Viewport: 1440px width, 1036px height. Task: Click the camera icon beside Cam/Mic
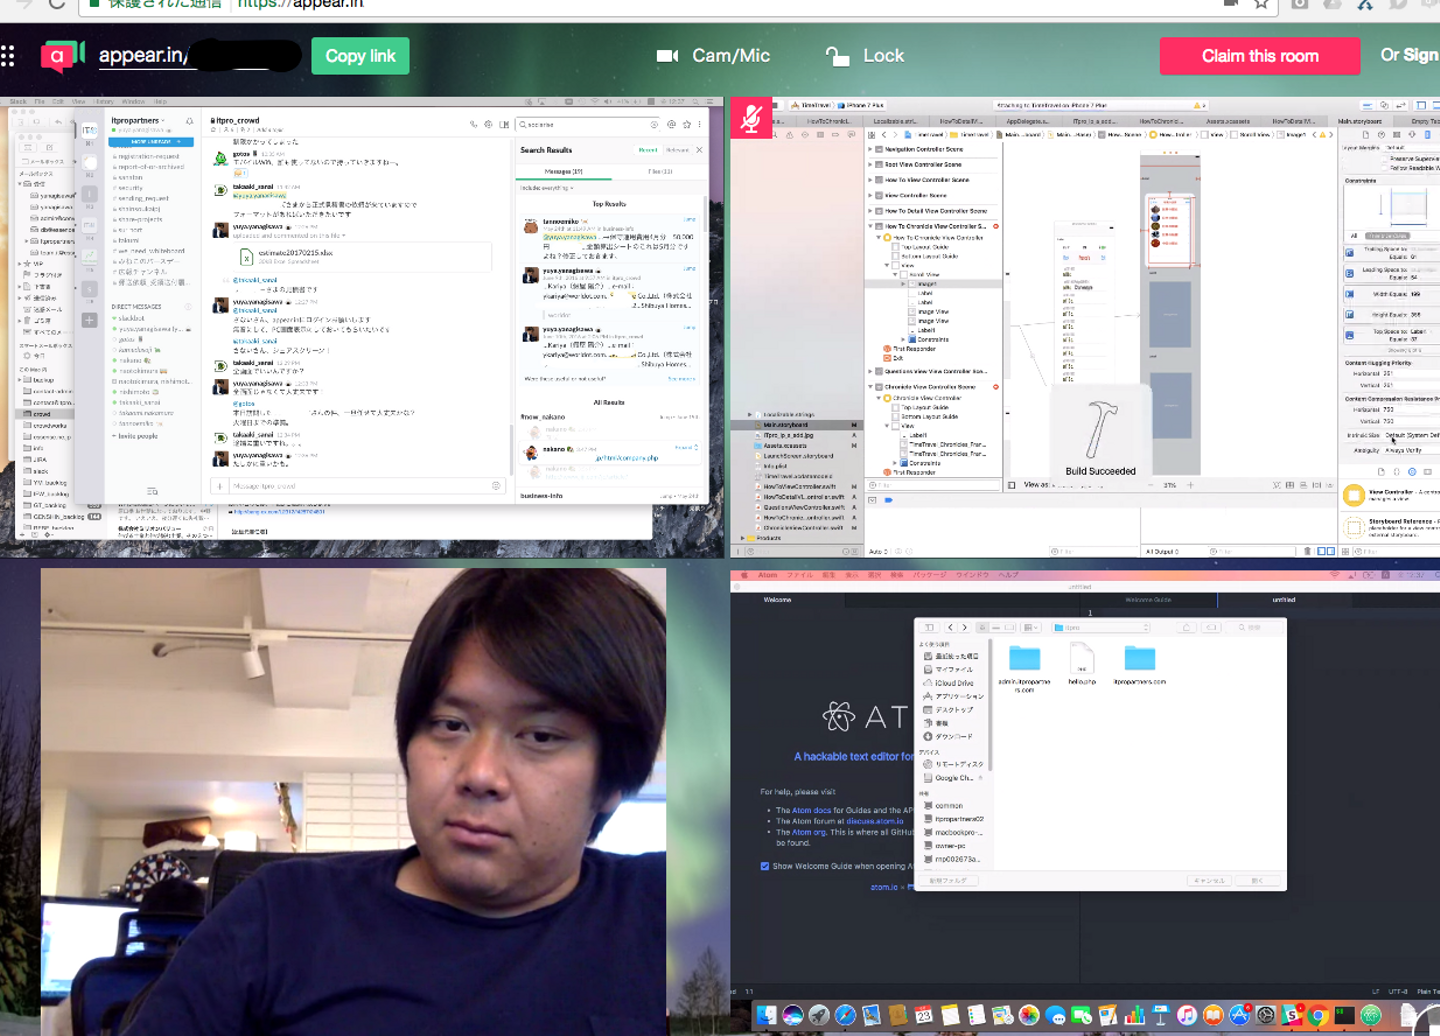point(667,56)
